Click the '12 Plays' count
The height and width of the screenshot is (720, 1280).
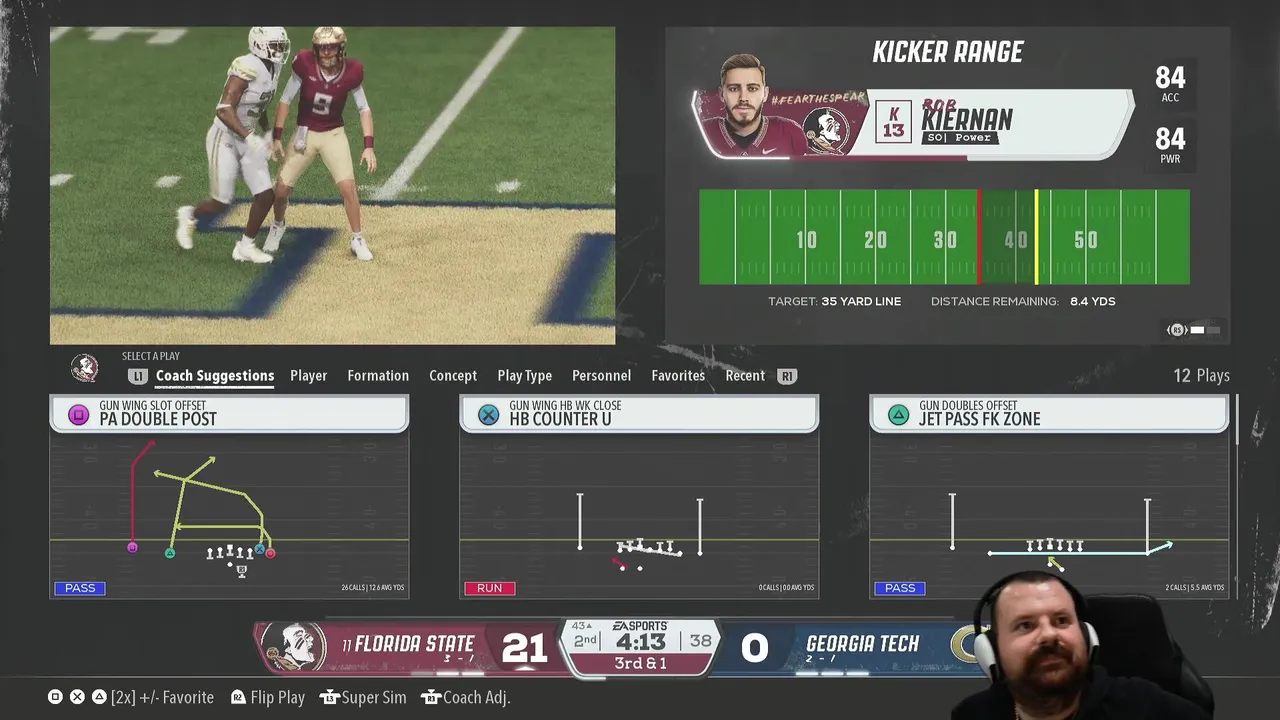[x=1201, y=376]
